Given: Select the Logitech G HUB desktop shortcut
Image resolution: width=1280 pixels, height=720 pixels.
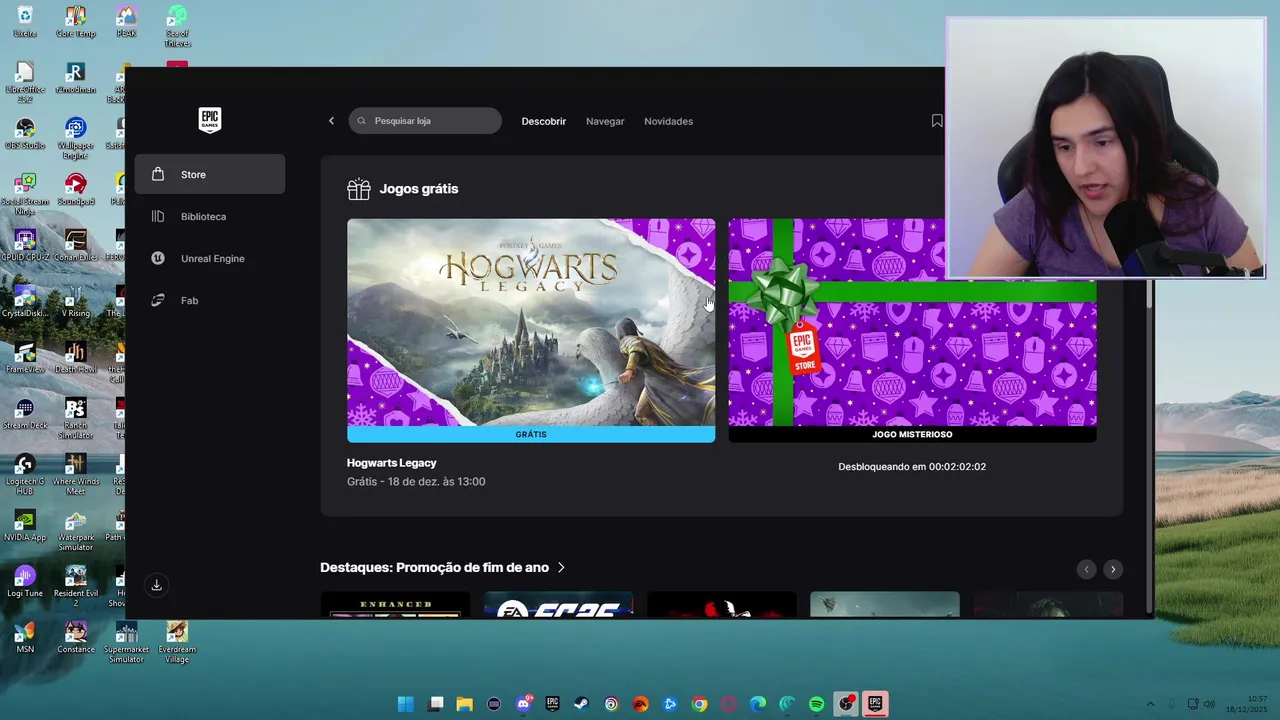Looking at the screenshot, I should 25,475.
